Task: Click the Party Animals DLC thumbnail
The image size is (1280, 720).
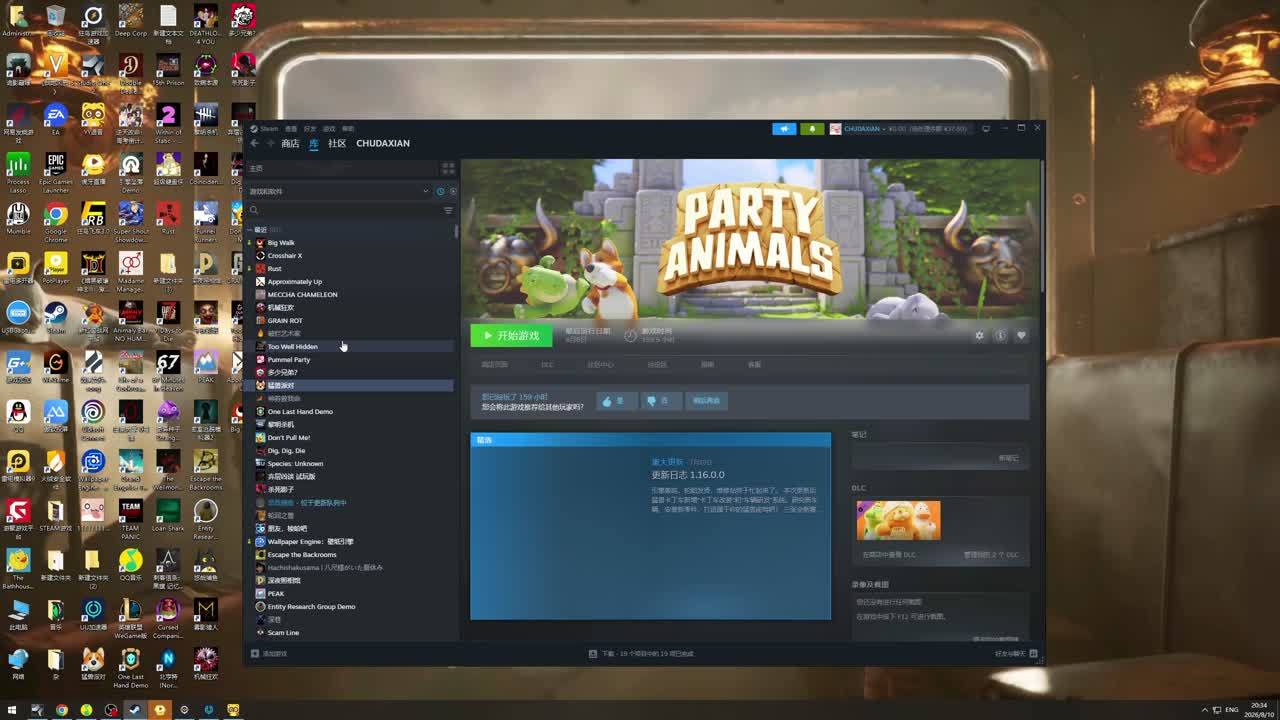Action: tap(898, 520)
